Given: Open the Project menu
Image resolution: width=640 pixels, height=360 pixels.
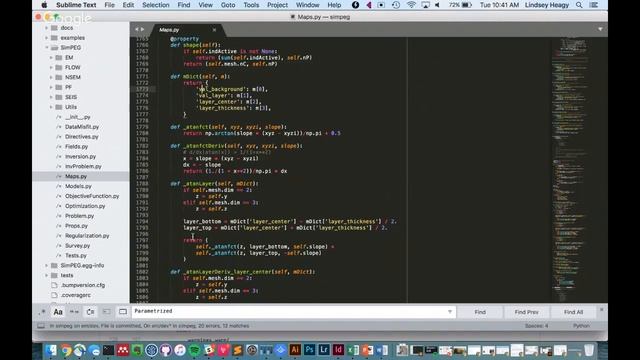Looking at the screenshot, I should click(x=277, y=5).
